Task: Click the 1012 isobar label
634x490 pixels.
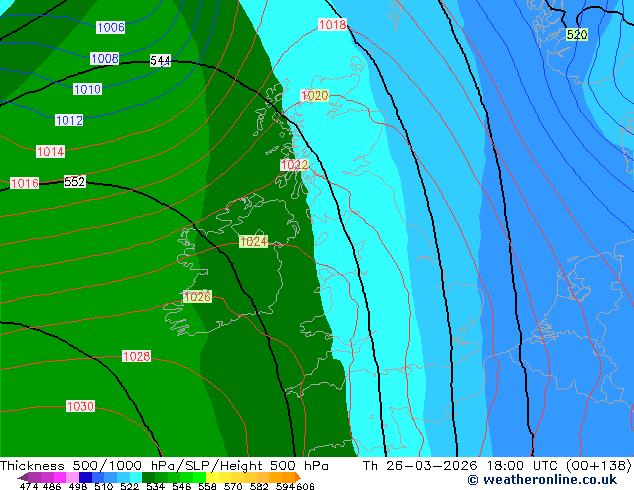Action: (x=69, y=120)
